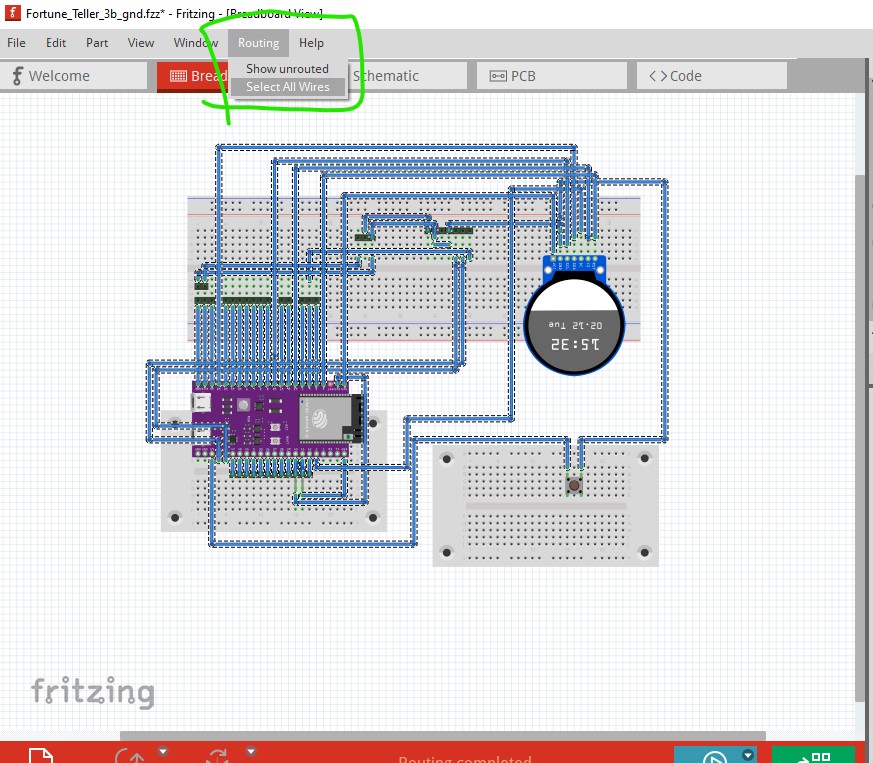Expand the Rotate options dropdown arrow
Screen dimensions: 873x763
163,751
